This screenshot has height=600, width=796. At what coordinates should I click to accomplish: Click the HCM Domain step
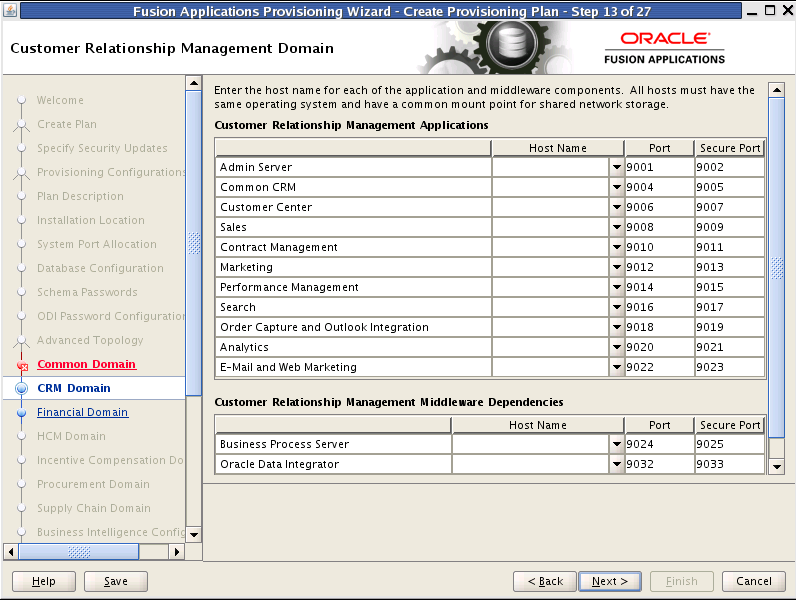[x=72, y=436]
